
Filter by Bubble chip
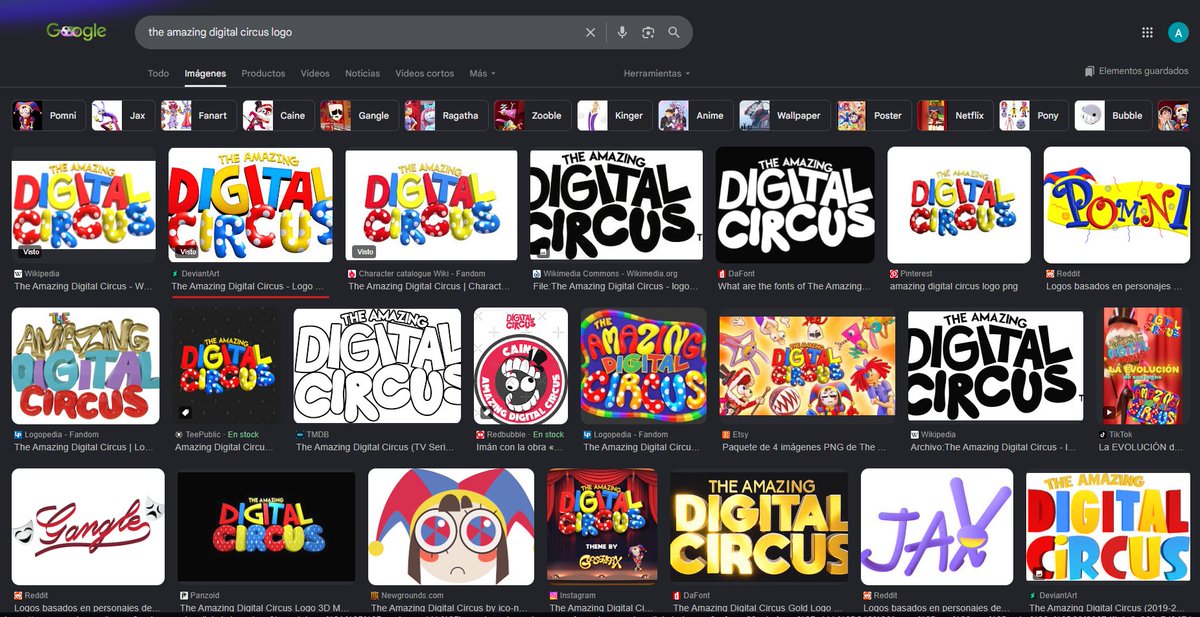pos(1112,115)
